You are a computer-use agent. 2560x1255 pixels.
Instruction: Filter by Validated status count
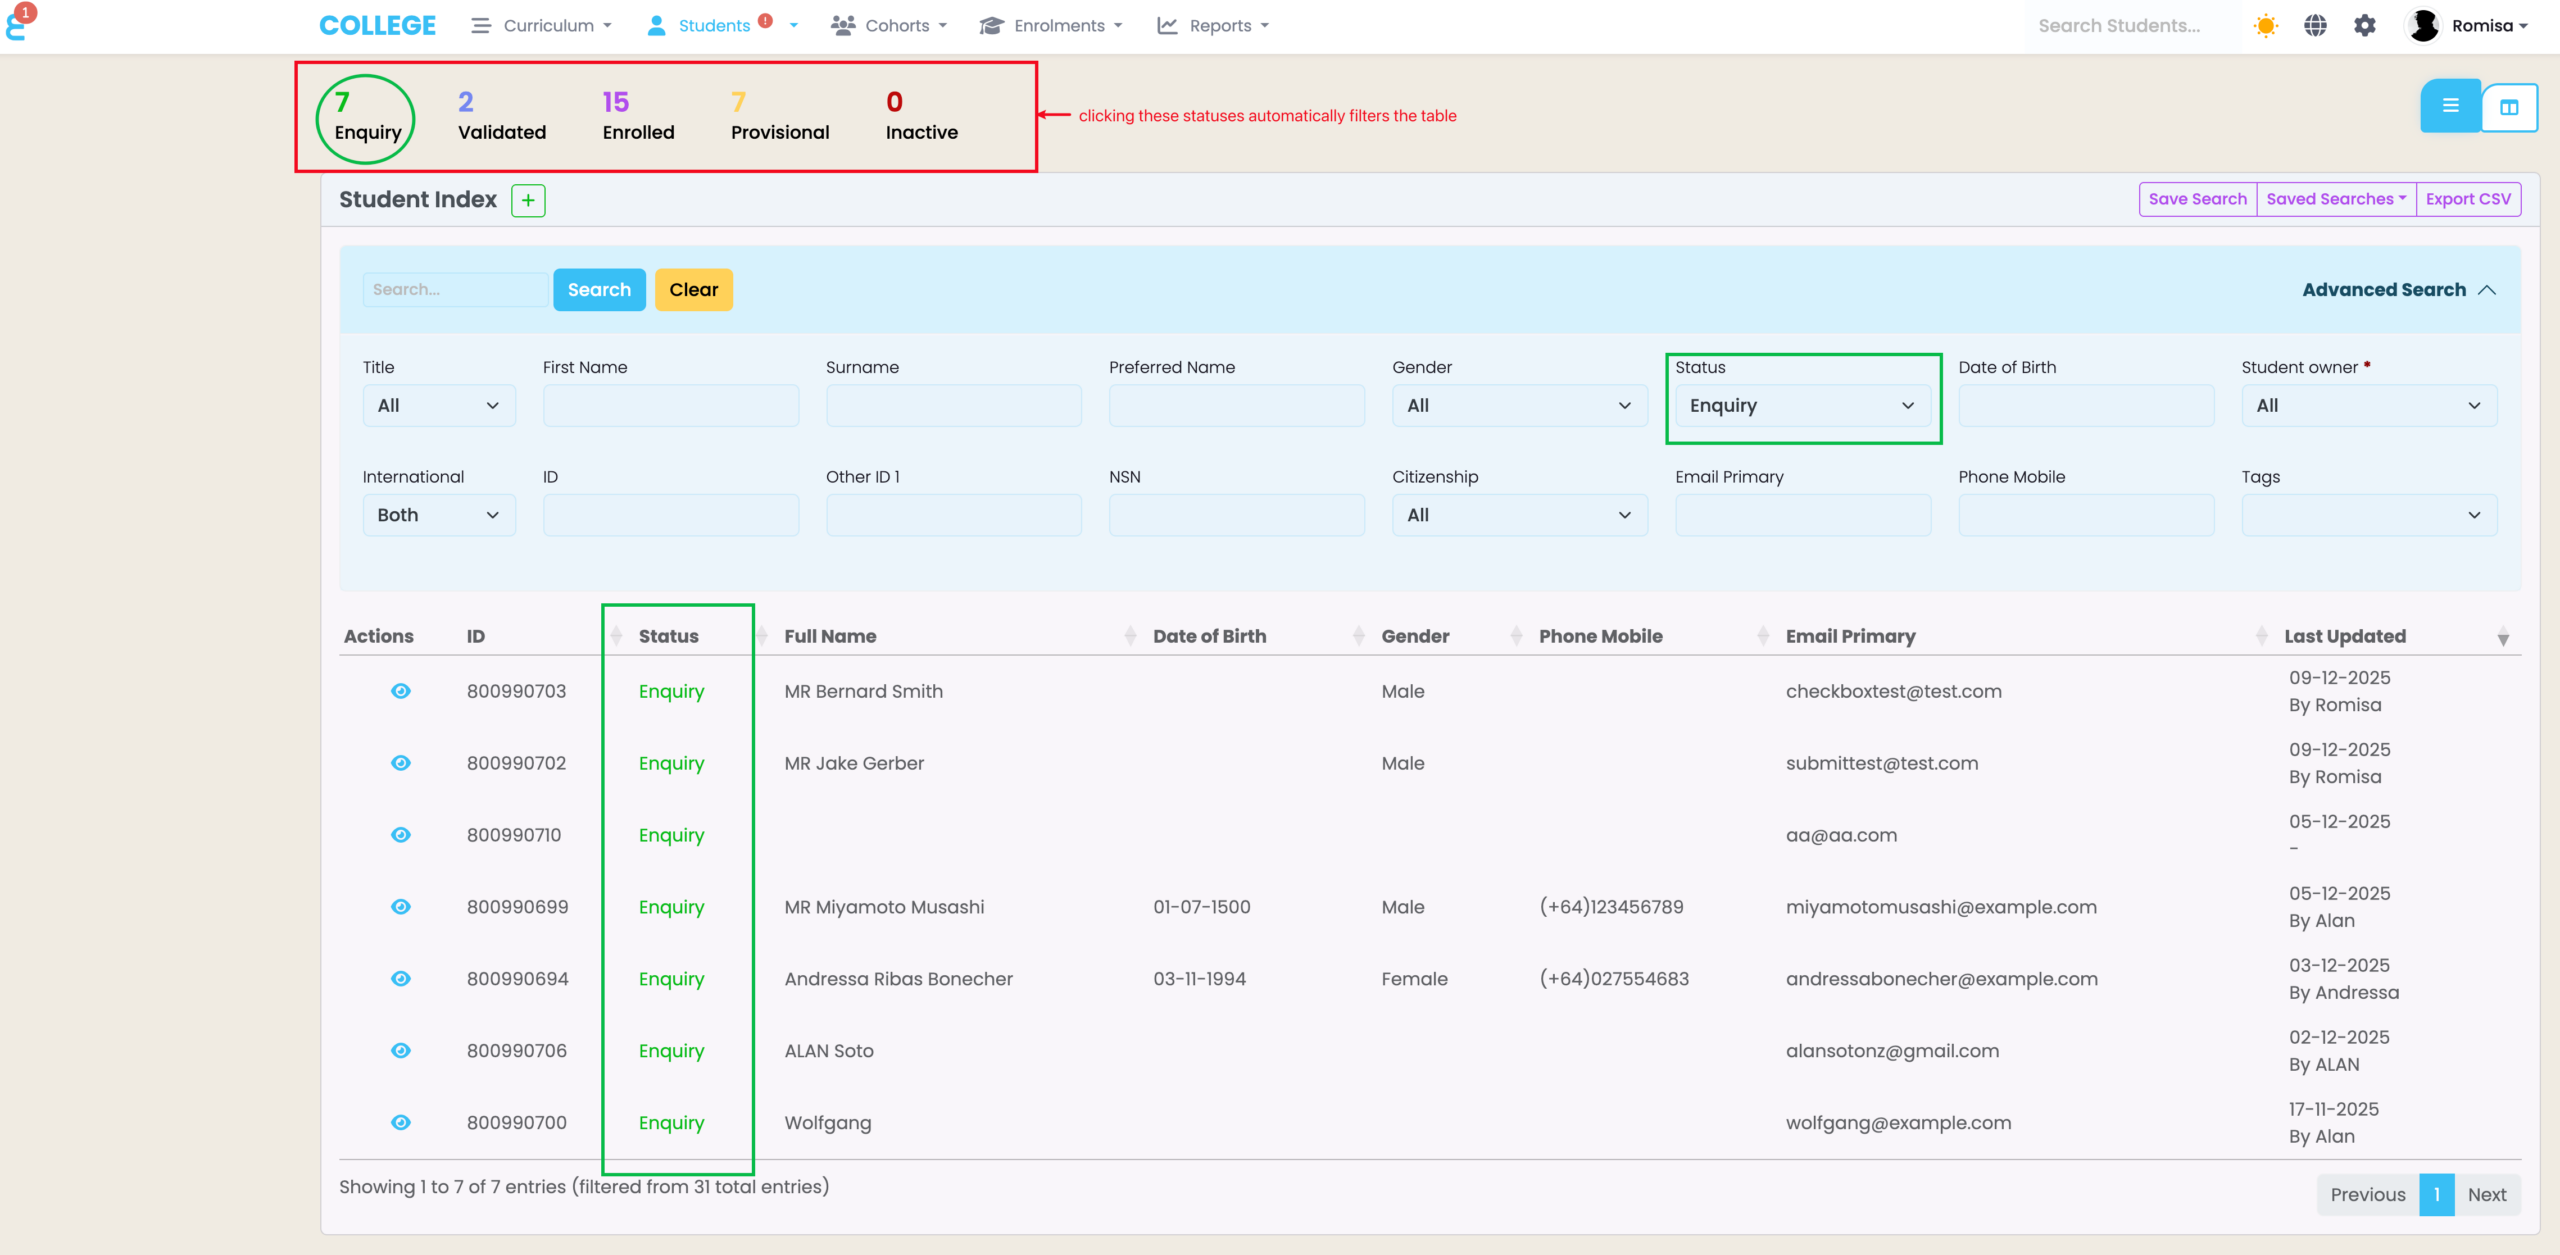pyautogui.click(x=501, y=117)
